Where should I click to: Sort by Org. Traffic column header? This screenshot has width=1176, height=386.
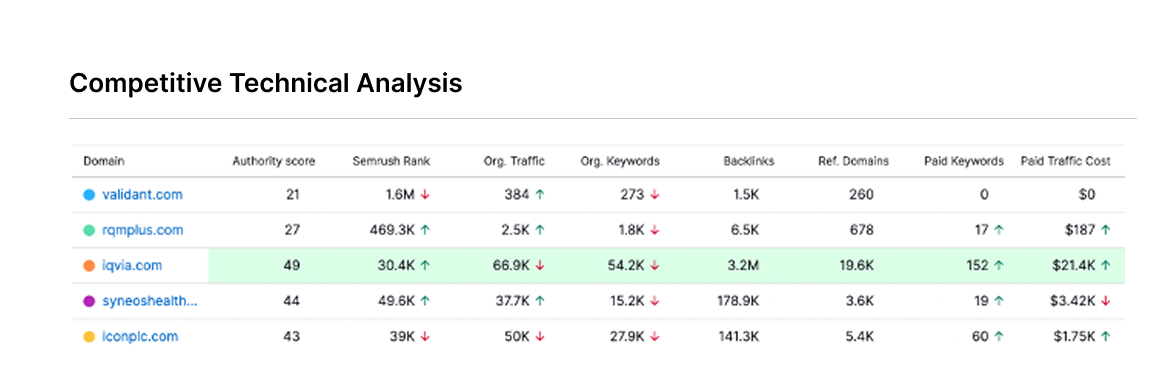[514, 161]
